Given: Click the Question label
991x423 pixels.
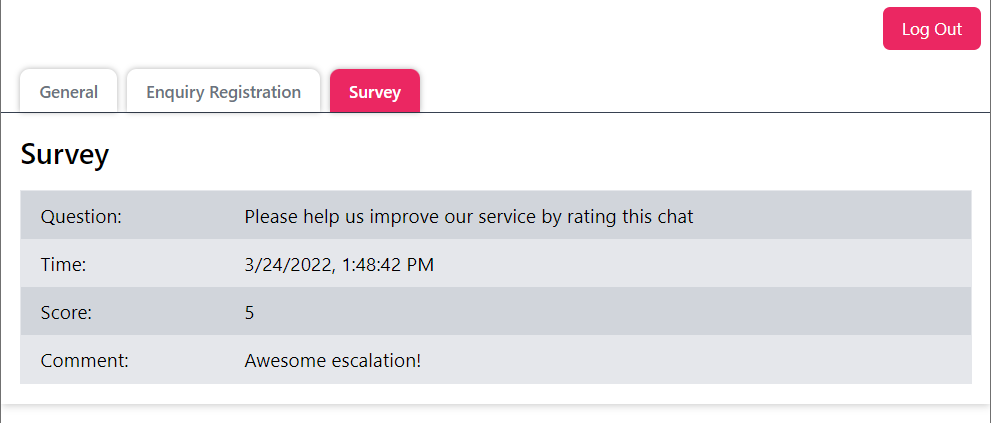Looking at the screenshot, I should click(x=81, y=216).
